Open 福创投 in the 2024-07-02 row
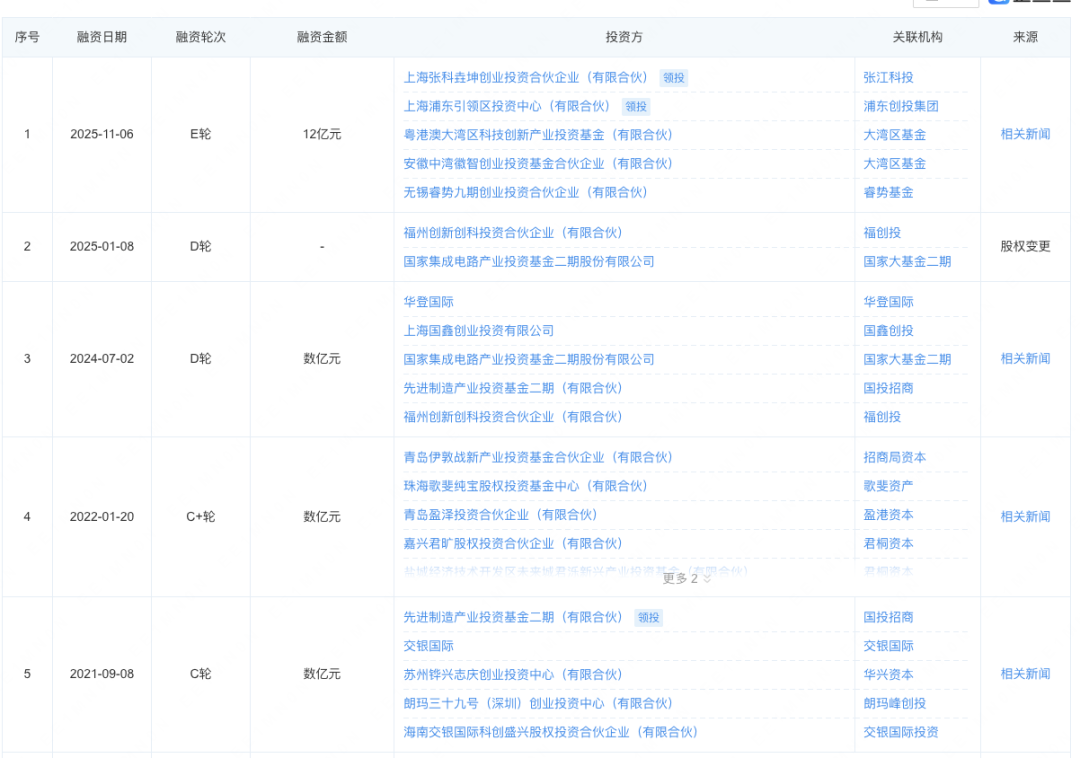This screenshot has height=758, width=1080. click(882, 417)
